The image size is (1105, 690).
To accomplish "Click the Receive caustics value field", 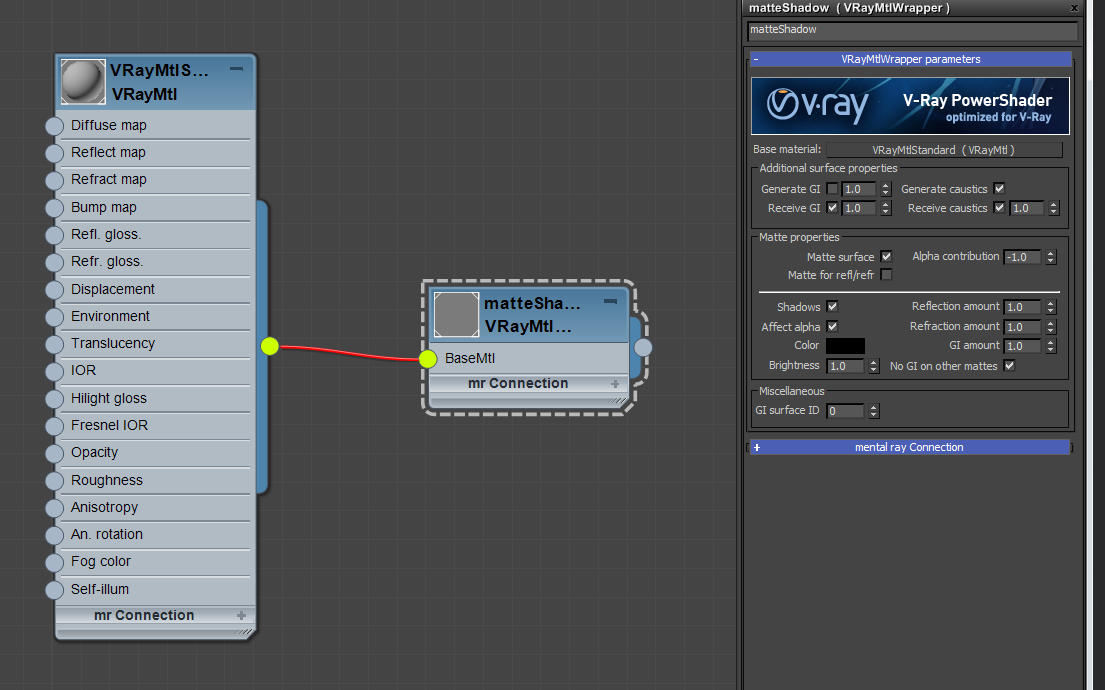I will (x=1027, y=209).
